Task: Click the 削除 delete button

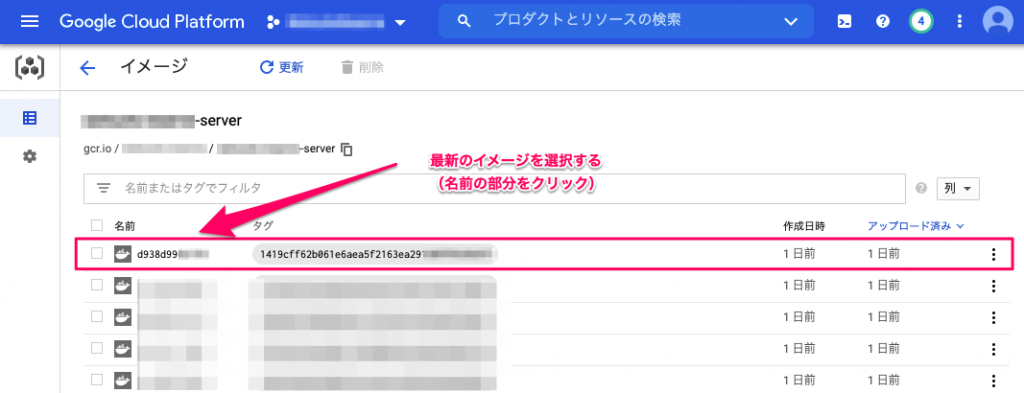Action: point(362,67)
